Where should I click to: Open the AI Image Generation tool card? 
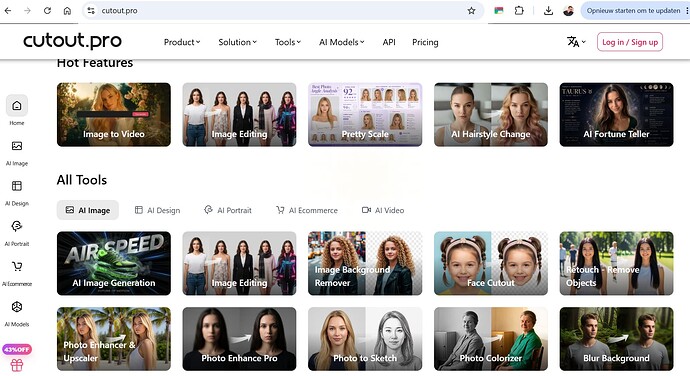point(114,263)
